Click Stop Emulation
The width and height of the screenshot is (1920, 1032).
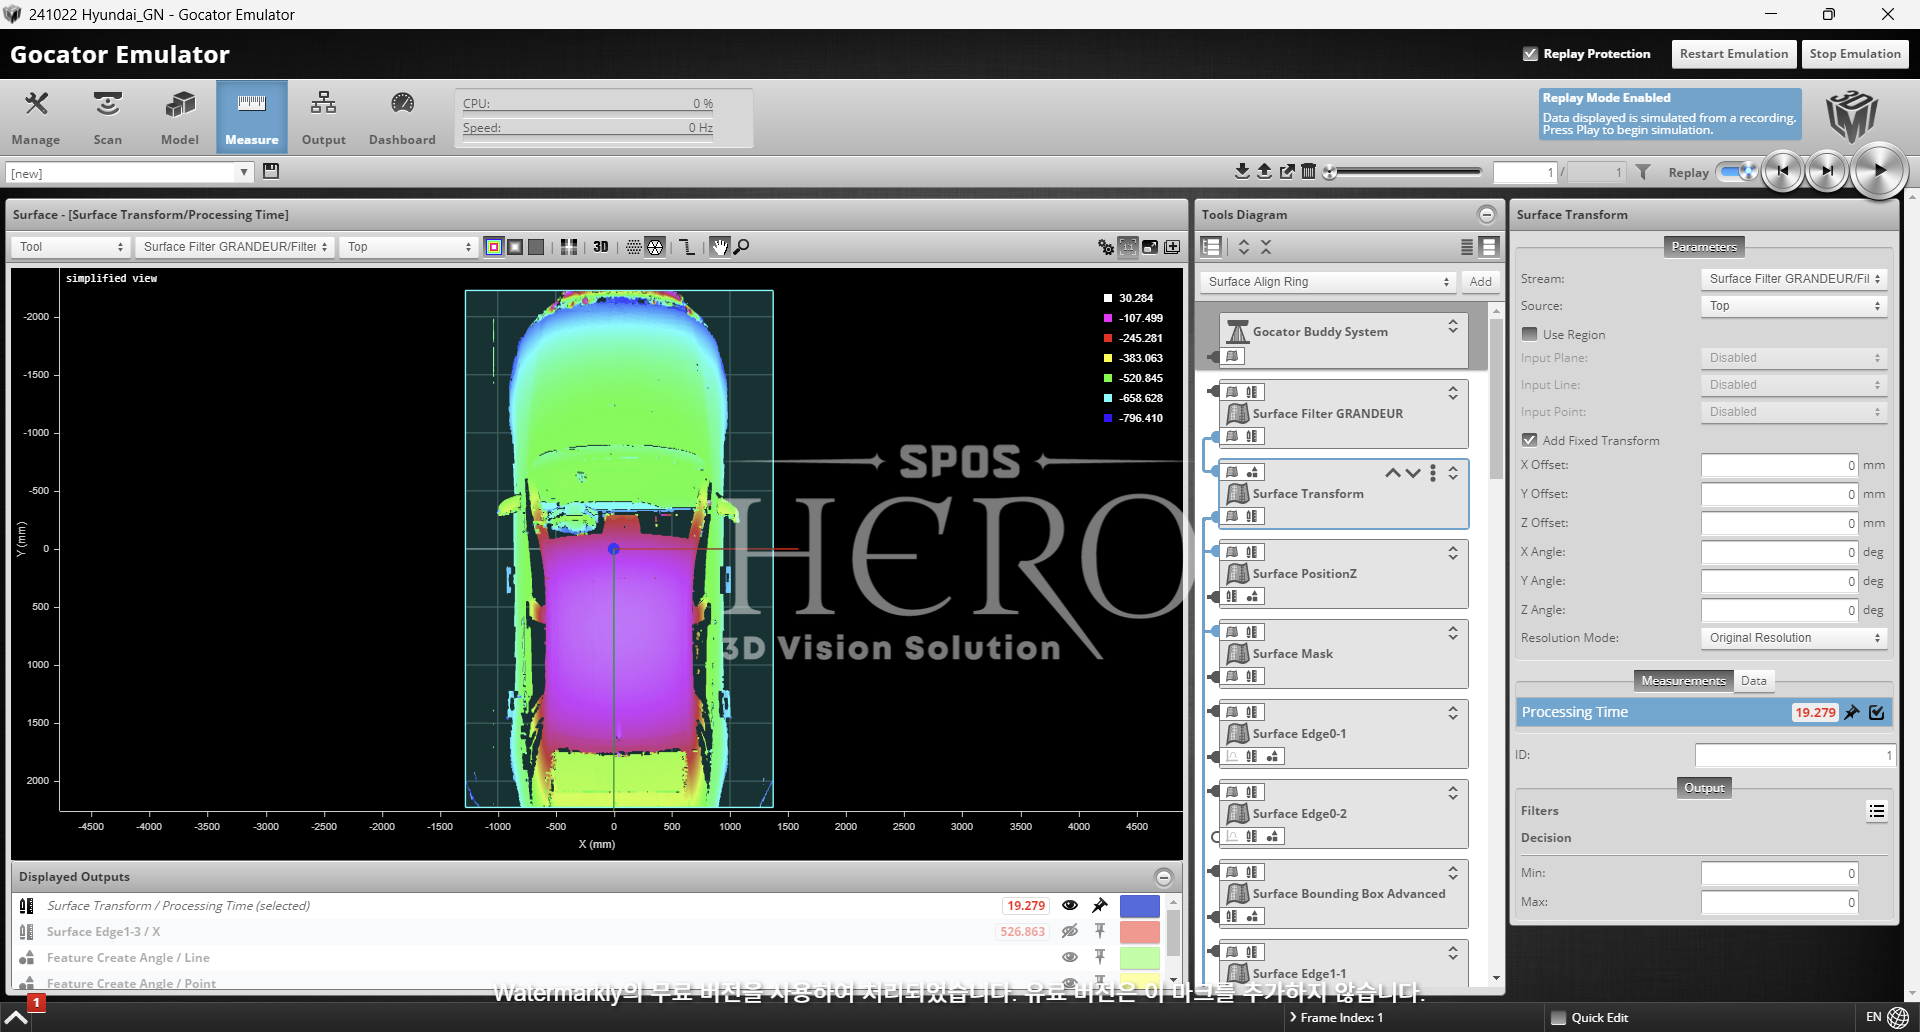(x=1855, y=54)
